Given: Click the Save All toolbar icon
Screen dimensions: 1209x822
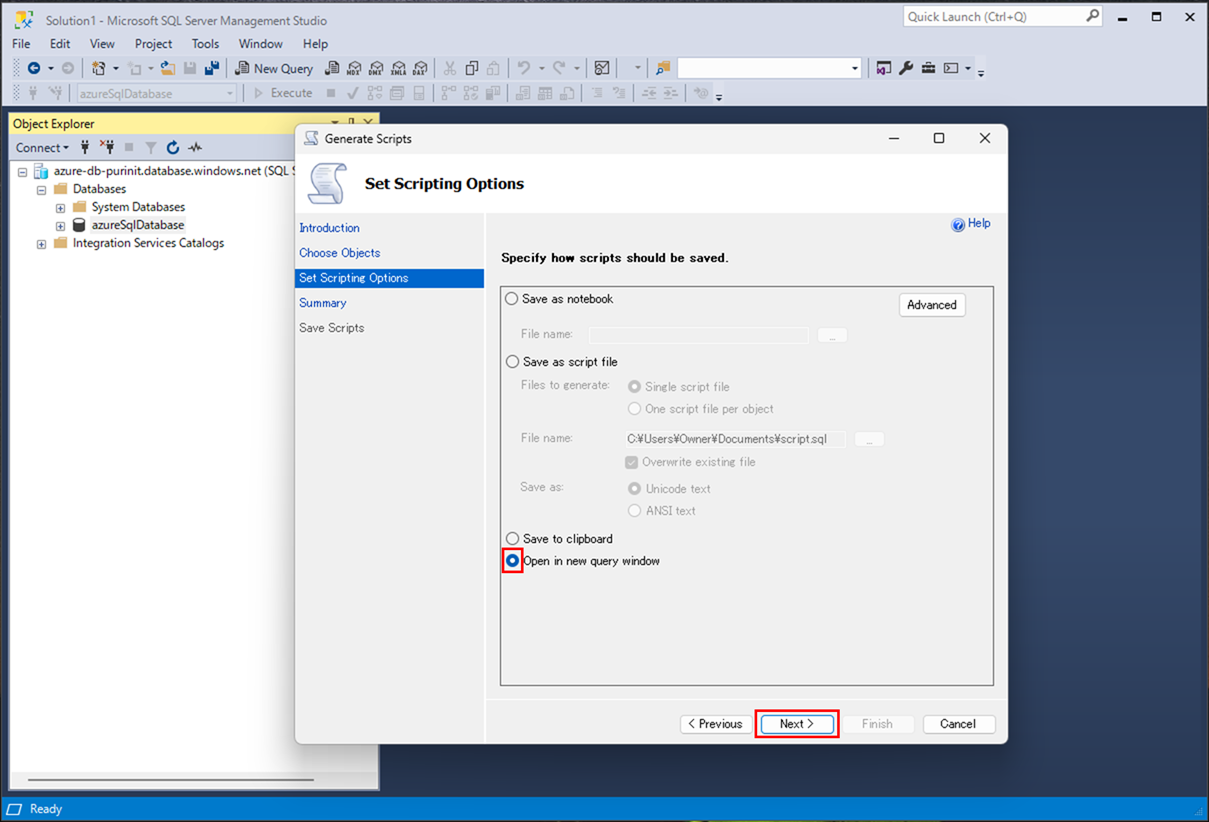Looking at the screenshot, I should point(212,68).
